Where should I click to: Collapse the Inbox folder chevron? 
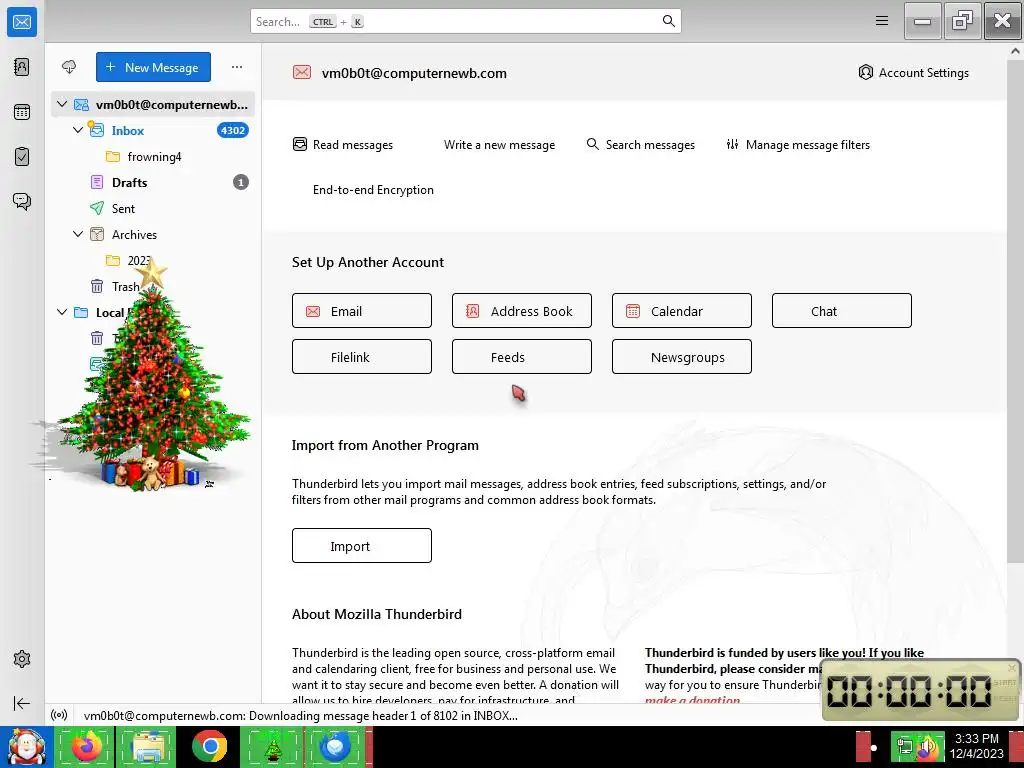[x=78, y=130]
